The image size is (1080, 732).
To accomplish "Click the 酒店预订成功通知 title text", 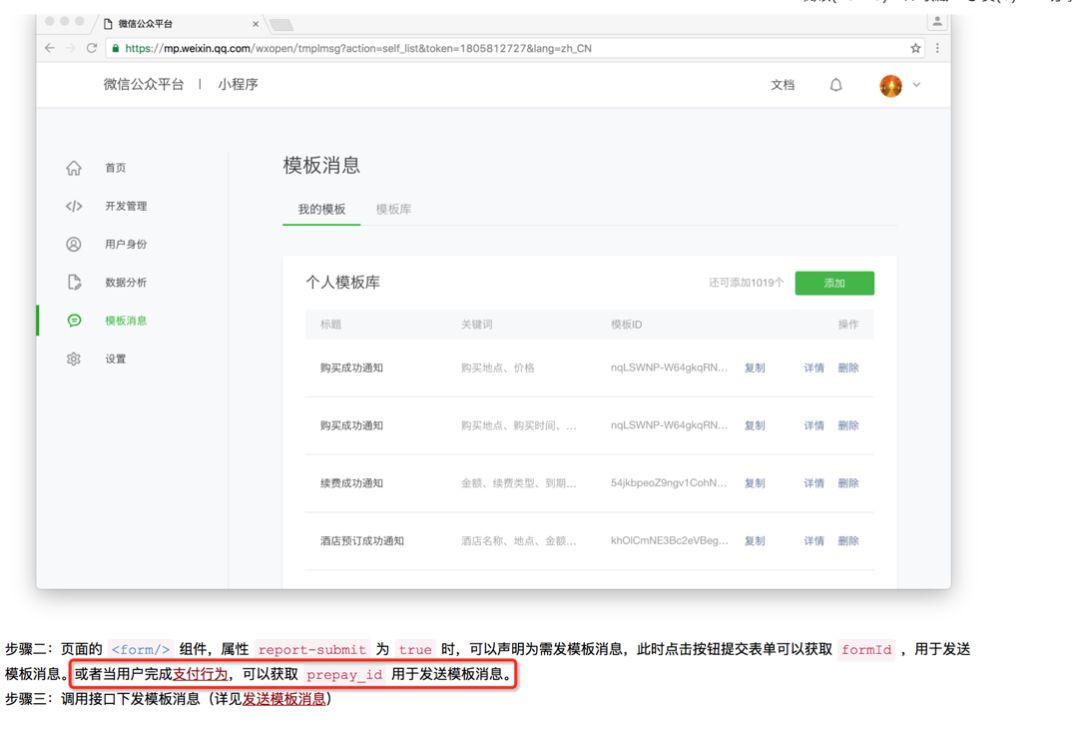I will pyautogui.click(x=362, y=541).
